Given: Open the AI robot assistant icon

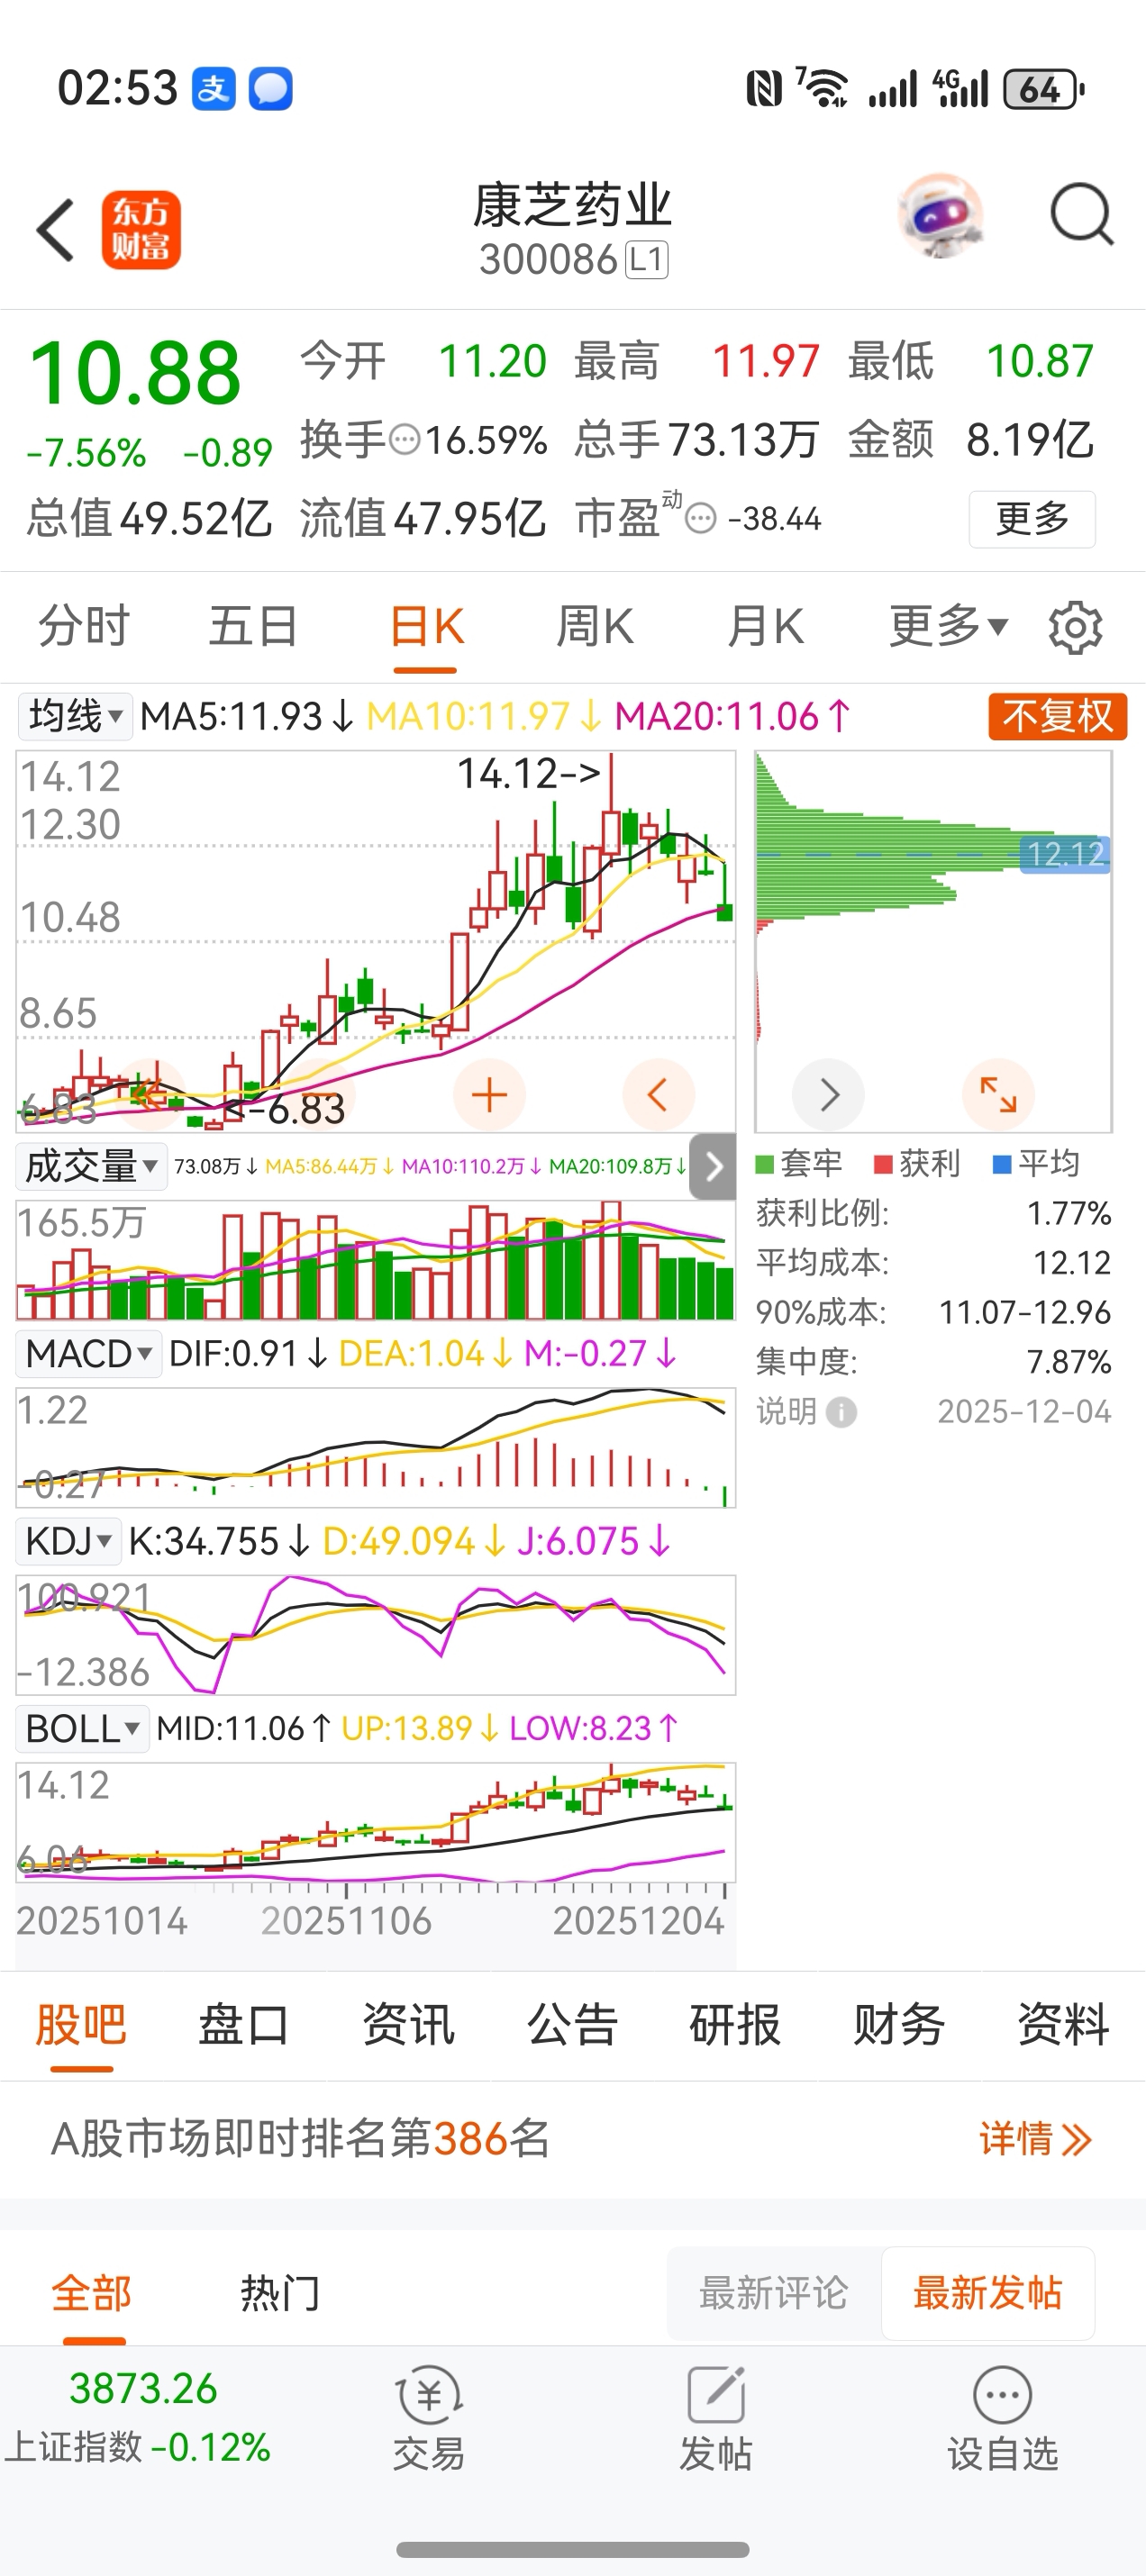Looking at the screenshot, I should point(940,216).
